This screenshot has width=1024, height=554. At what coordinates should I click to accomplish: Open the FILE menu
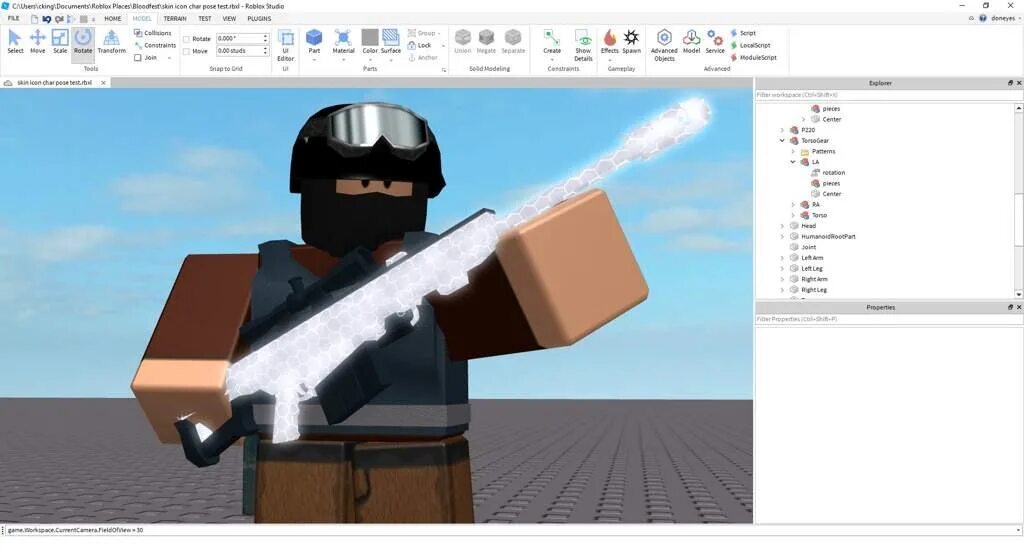[13, 18]
